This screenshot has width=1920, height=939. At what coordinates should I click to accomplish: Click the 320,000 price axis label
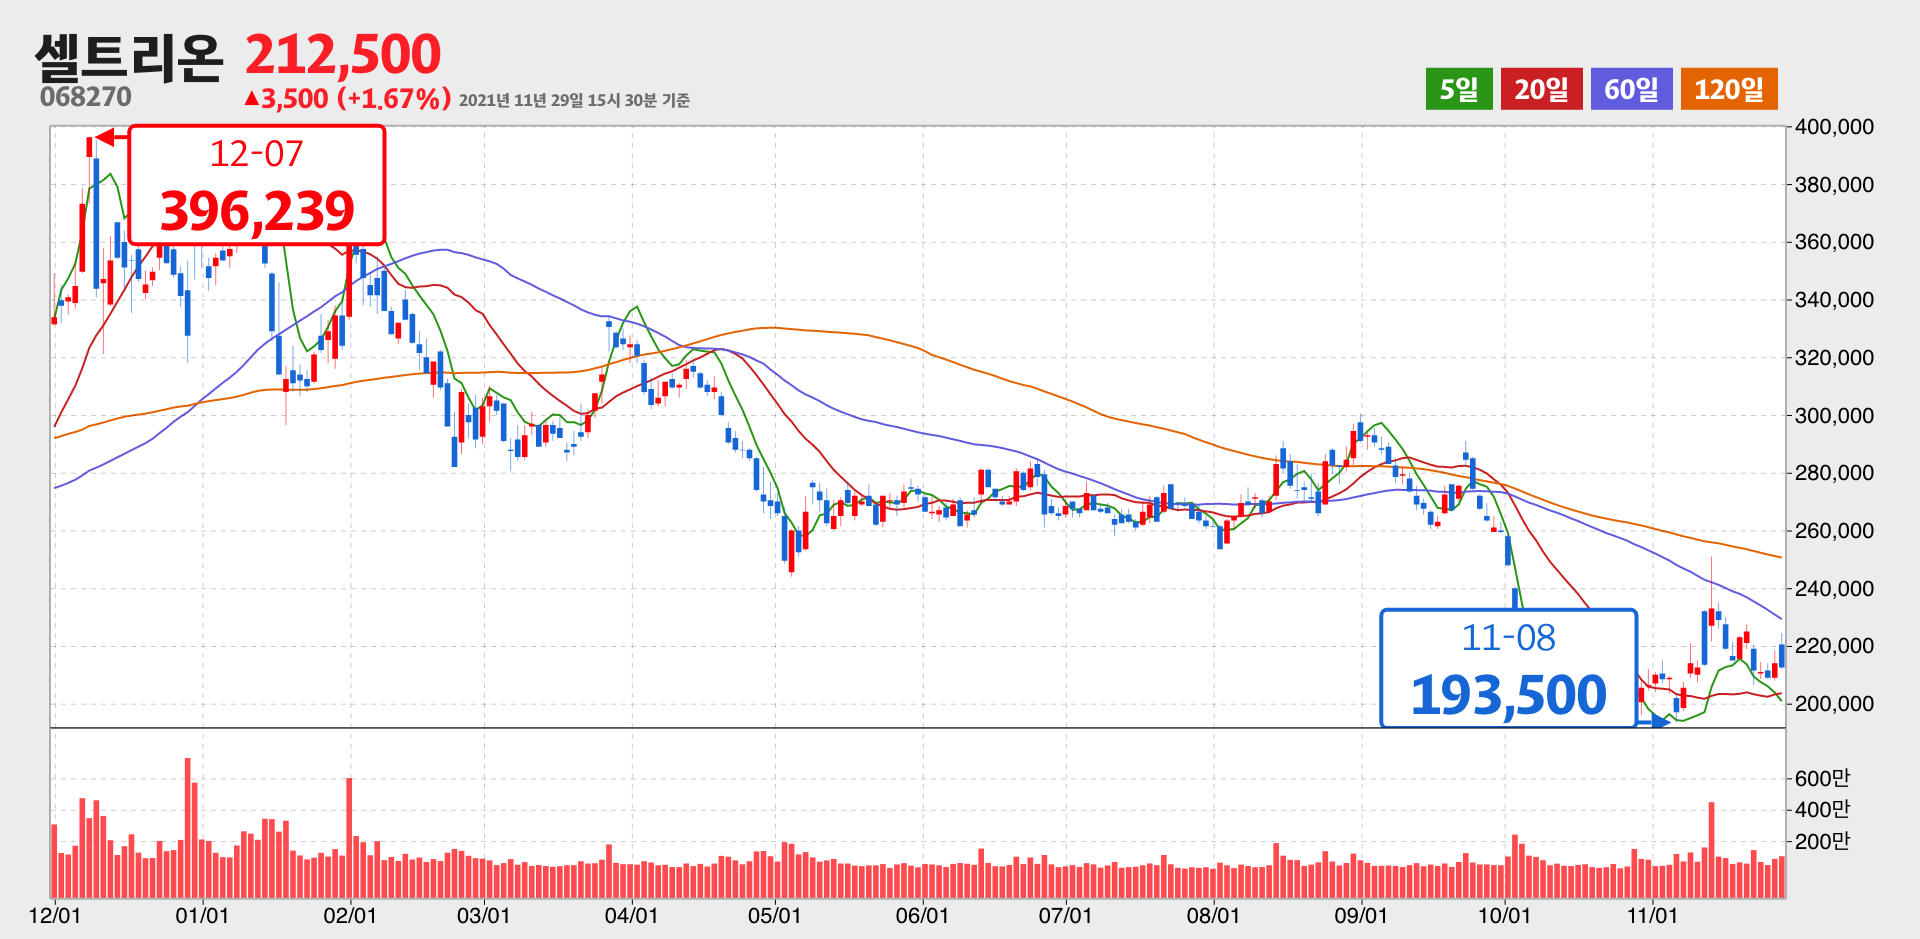click(x=1834, y=358)
